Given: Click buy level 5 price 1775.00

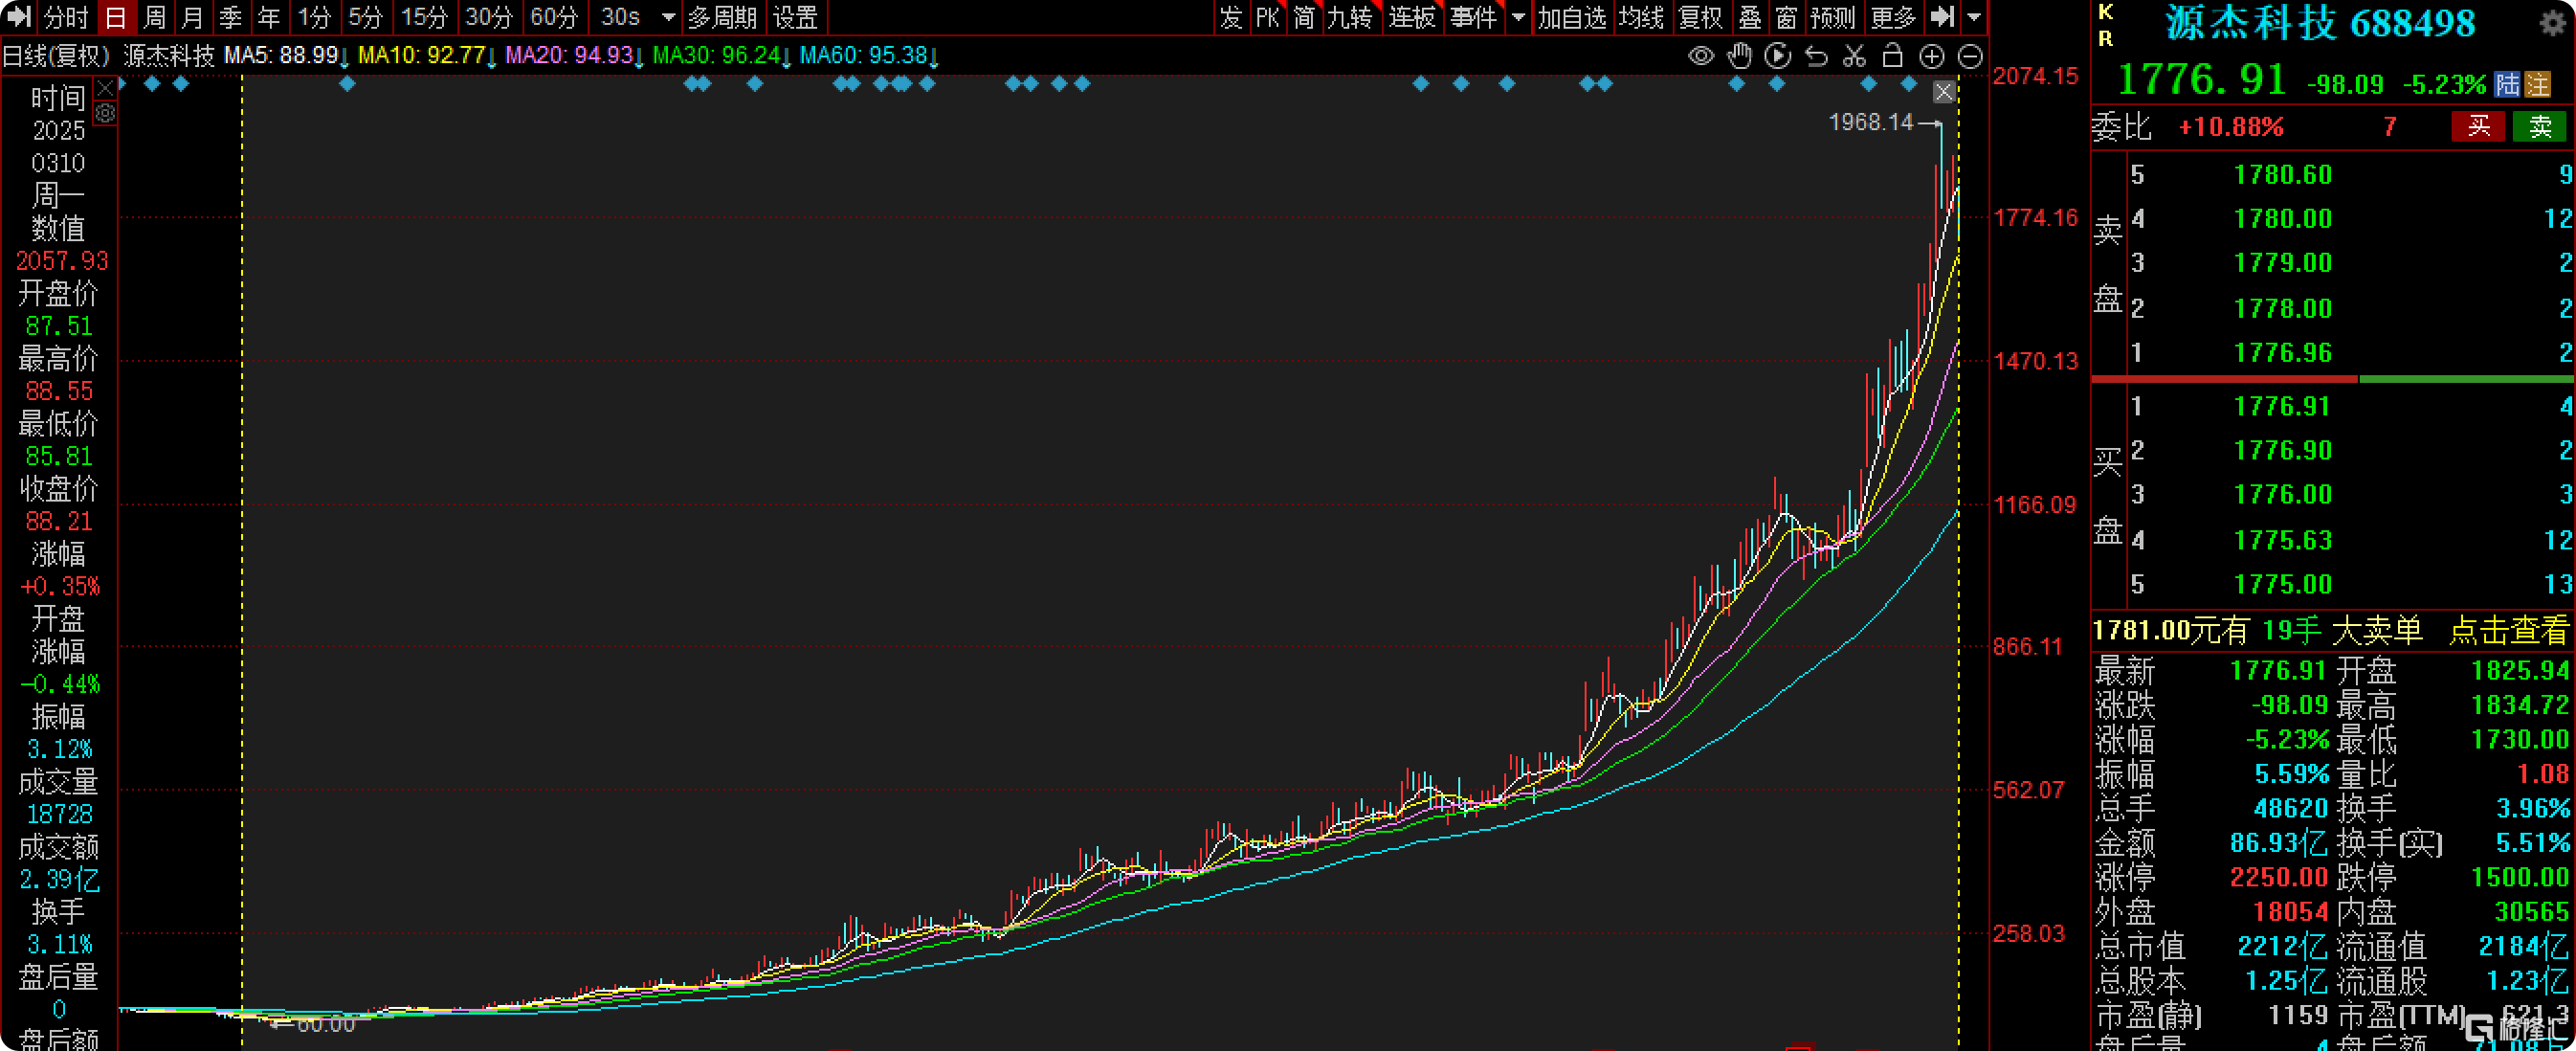Looking at the screenshot, I should pyautogui.click(x=2283, y=584).
